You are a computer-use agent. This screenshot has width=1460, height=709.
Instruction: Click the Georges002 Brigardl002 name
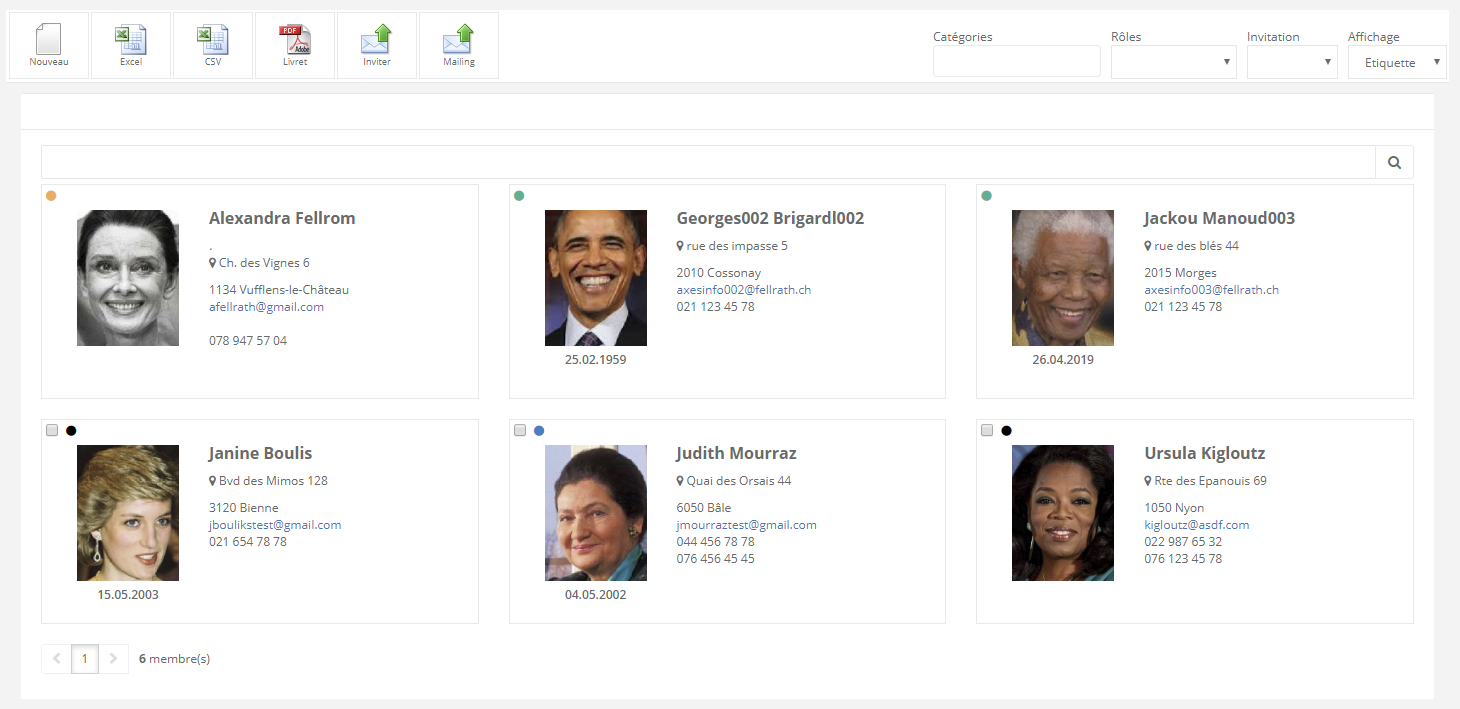[770, 218]
